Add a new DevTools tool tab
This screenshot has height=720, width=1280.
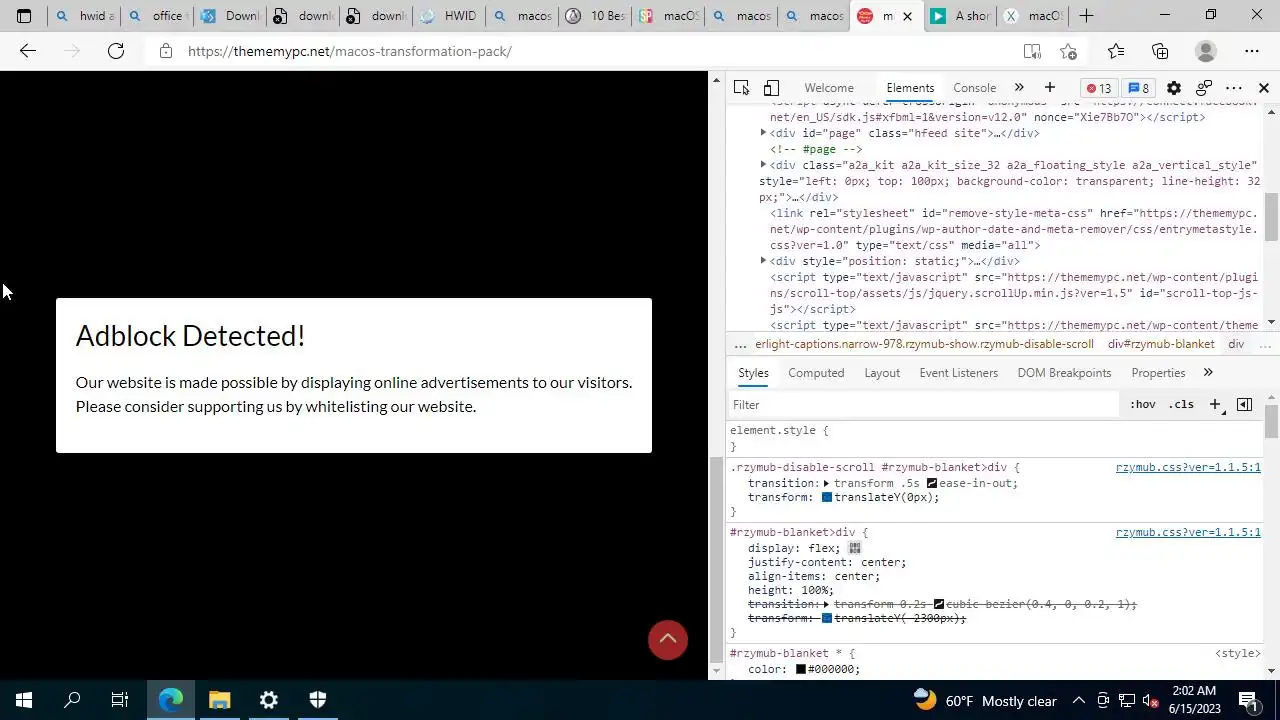pyautogui.click(x=1049, y=88)
